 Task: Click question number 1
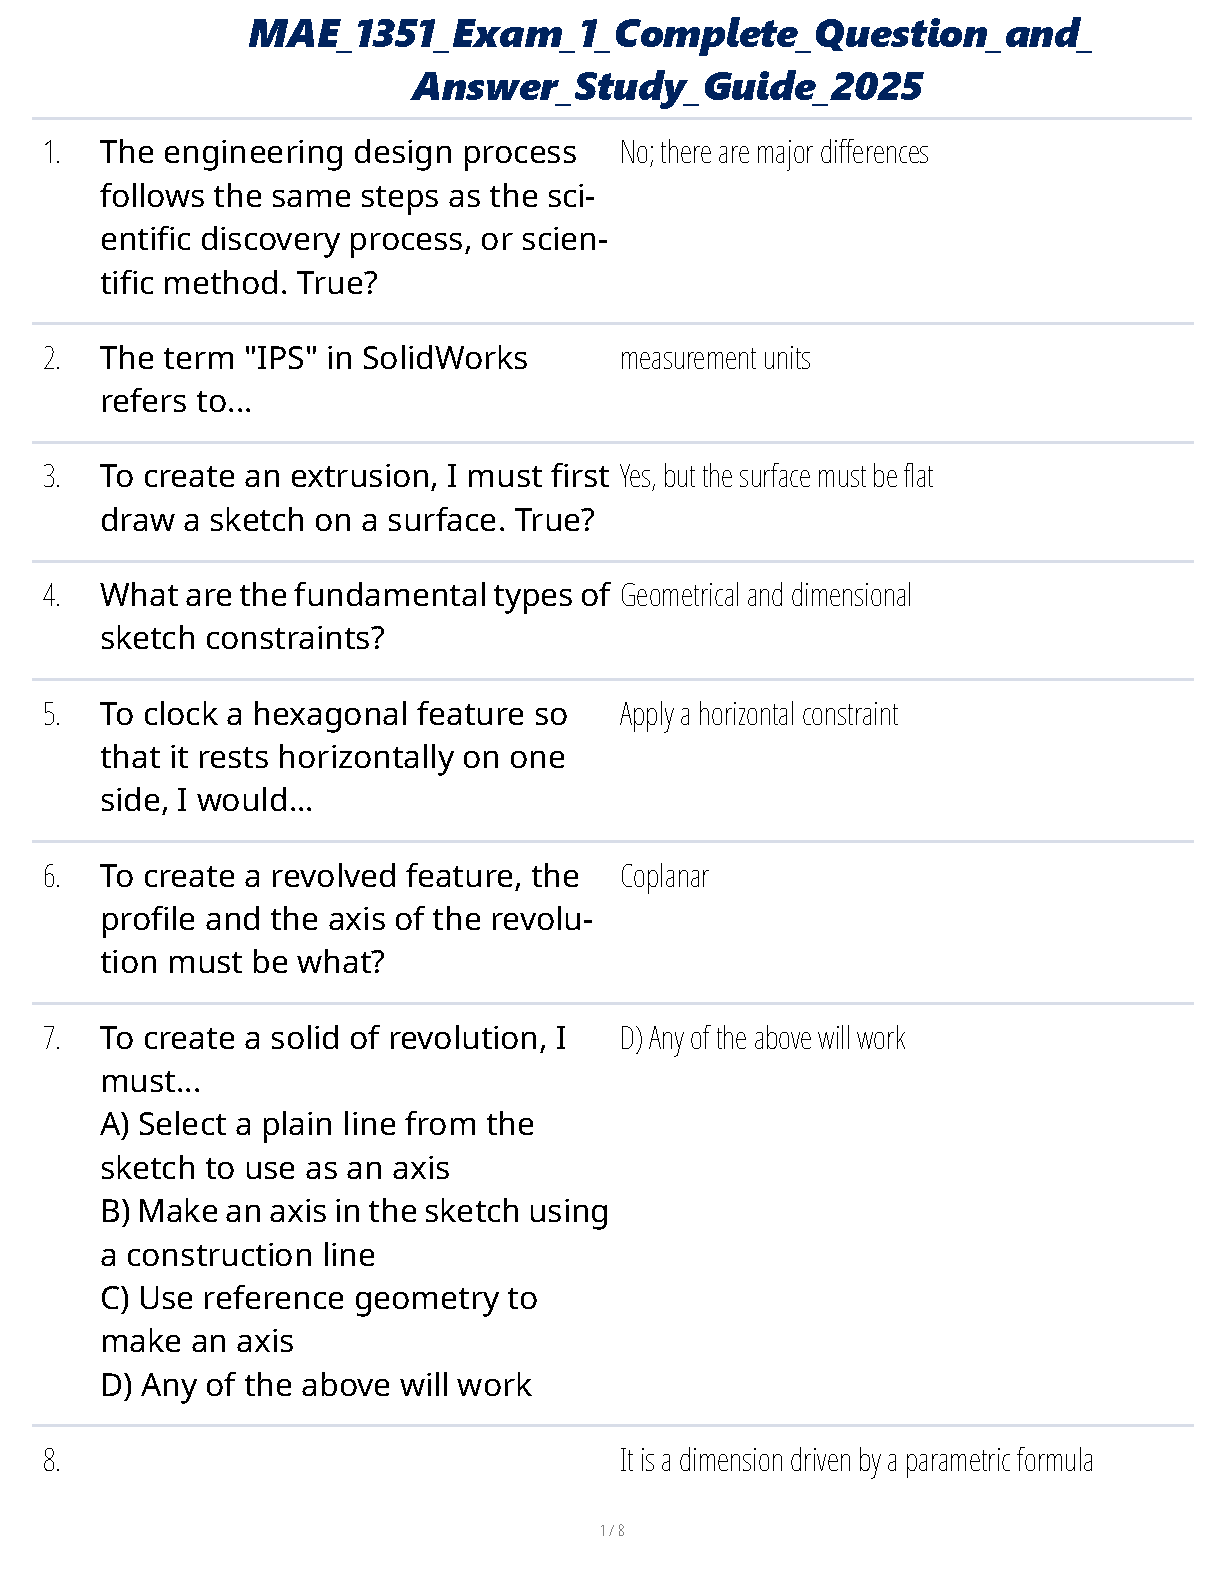click(x=52, y=153)
